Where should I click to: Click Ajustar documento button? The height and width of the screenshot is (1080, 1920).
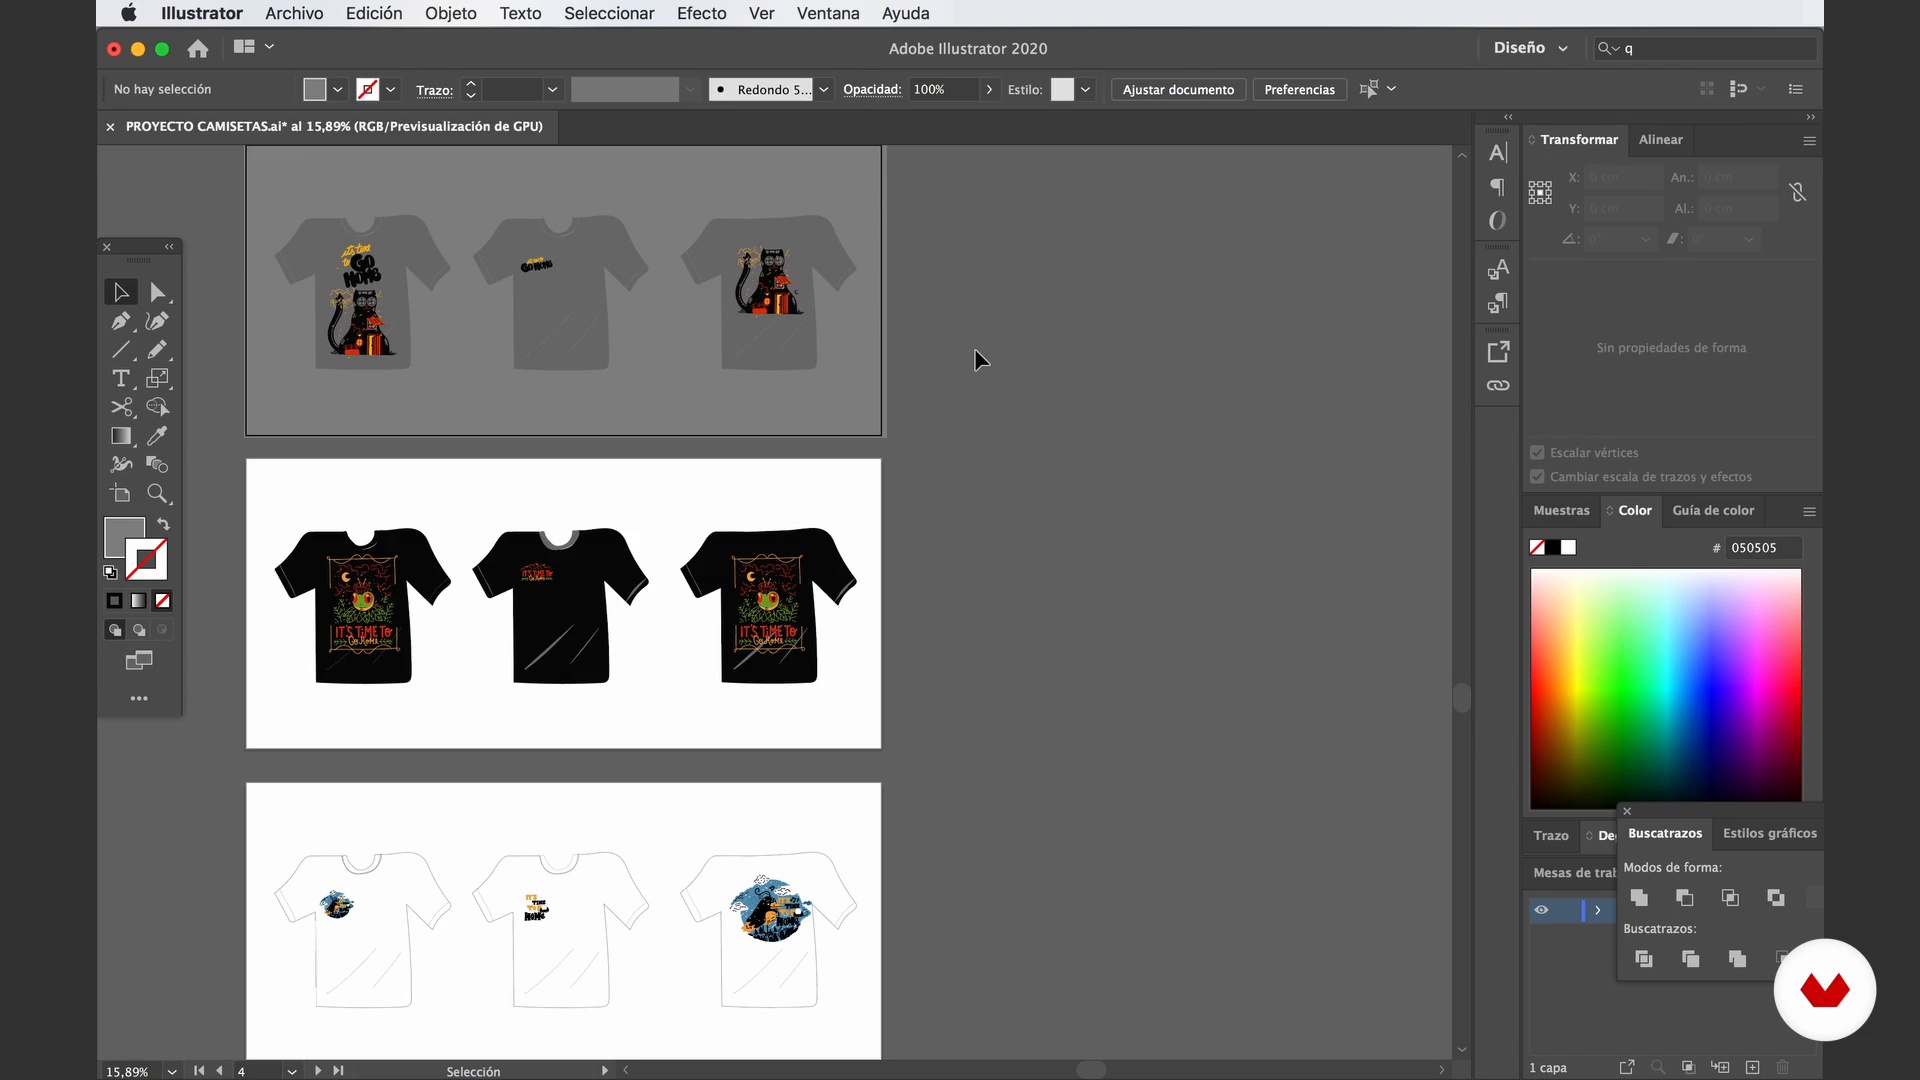[x=1178, y=89]
